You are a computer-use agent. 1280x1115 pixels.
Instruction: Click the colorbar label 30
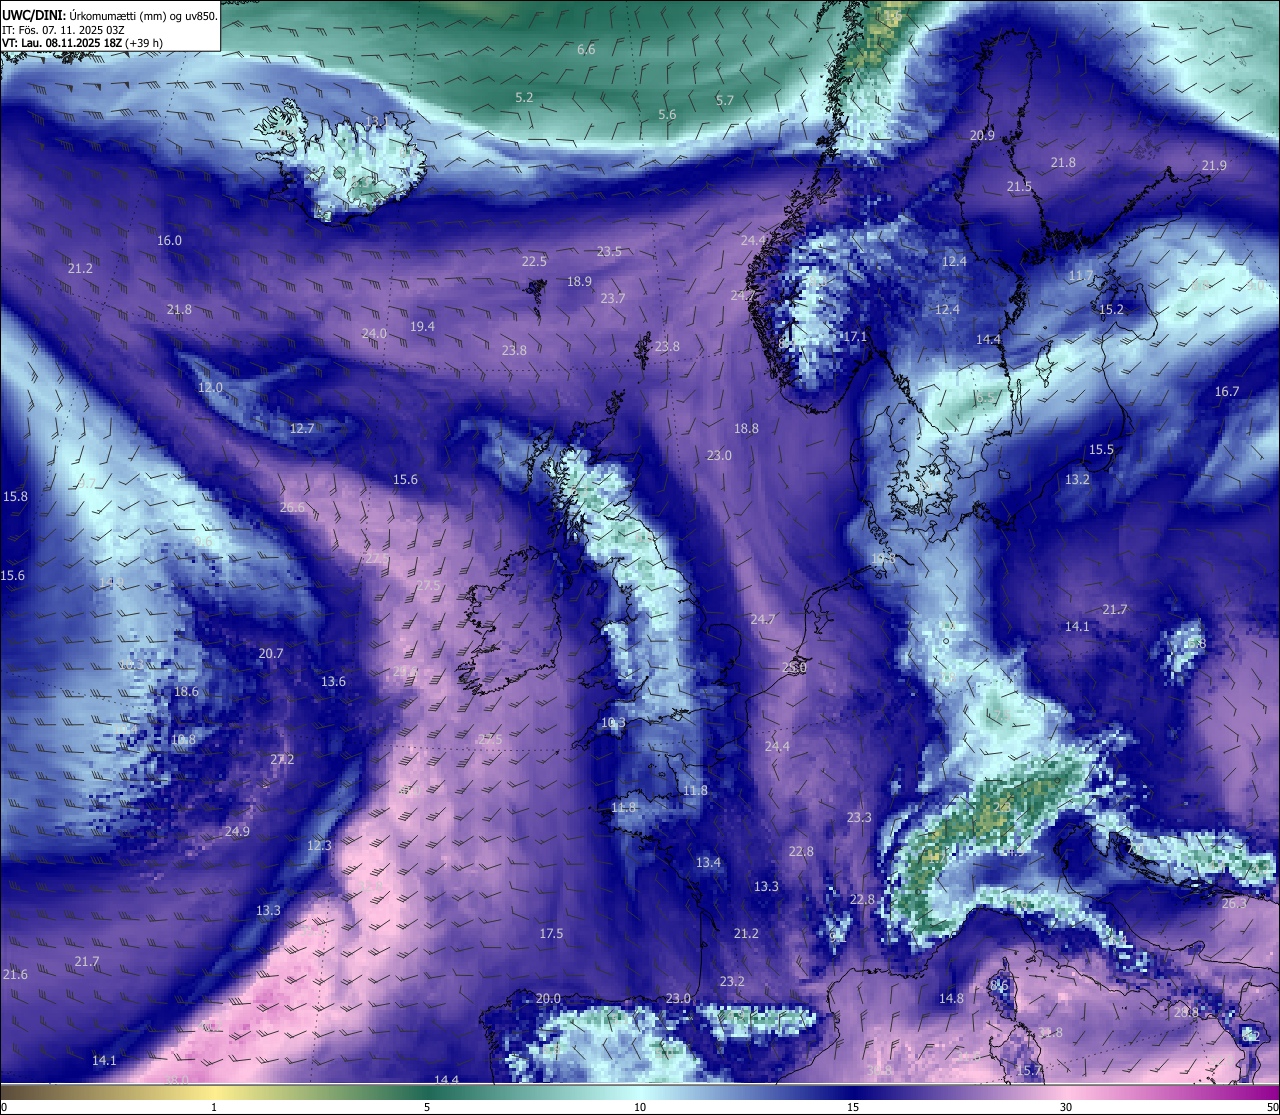[x=1066, y=1107]
